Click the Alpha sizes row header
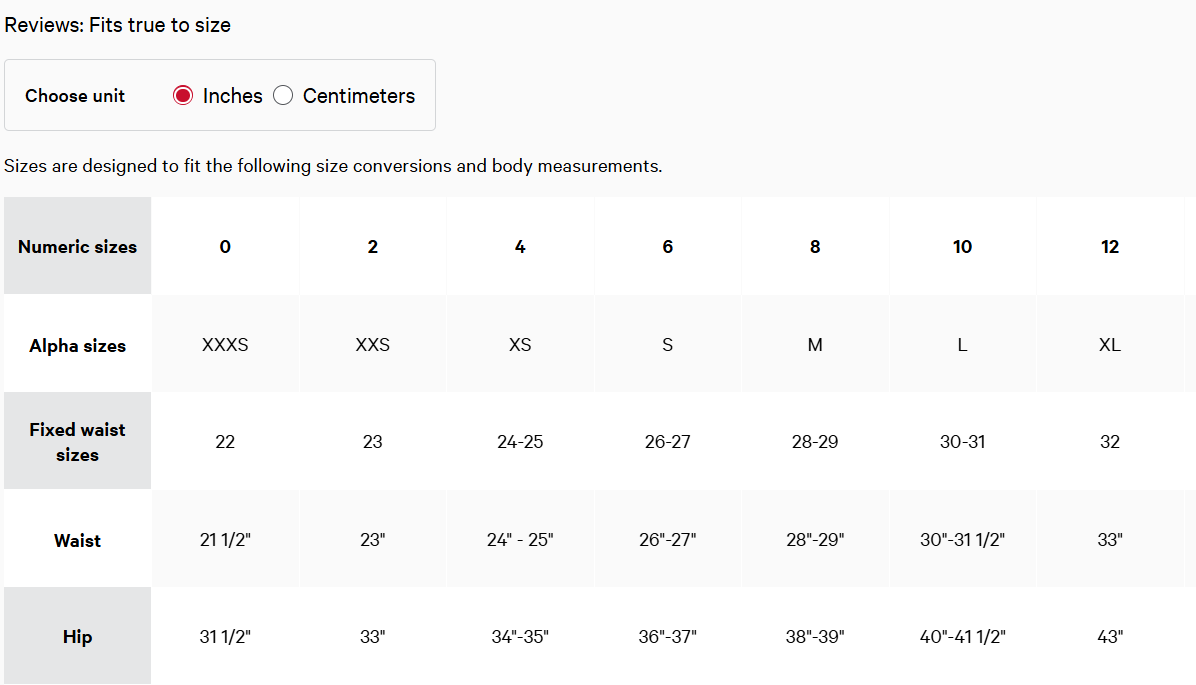 point(78,344)
